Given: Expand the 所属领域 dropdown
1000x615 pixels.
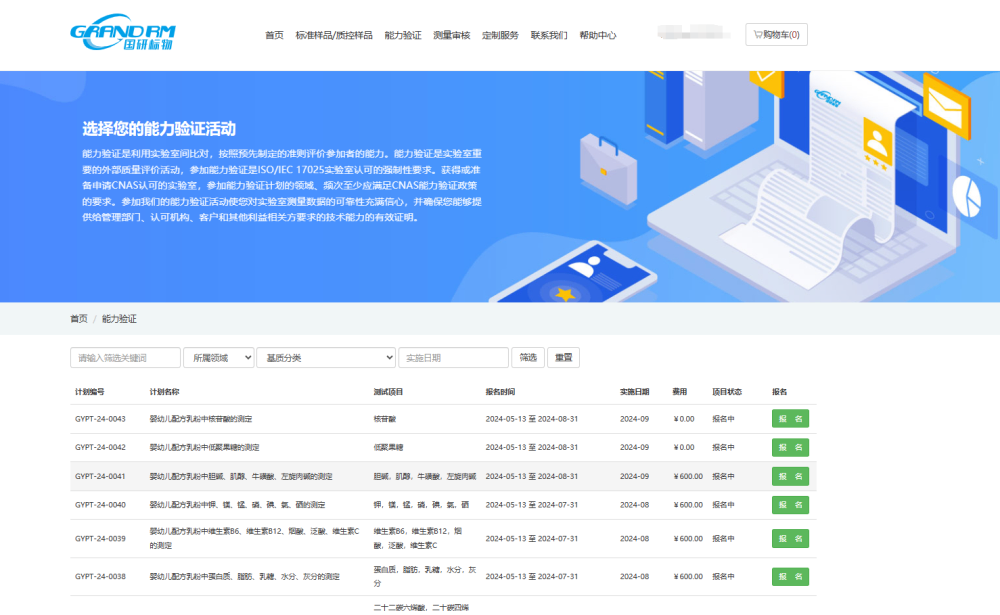Looking at the screenshot, I should (x=218, y=358).
